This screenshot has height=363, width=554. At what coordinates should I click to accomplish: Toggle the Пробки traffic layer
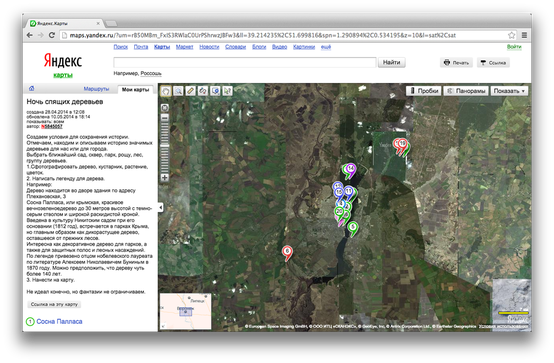click(x=424, y=91)
